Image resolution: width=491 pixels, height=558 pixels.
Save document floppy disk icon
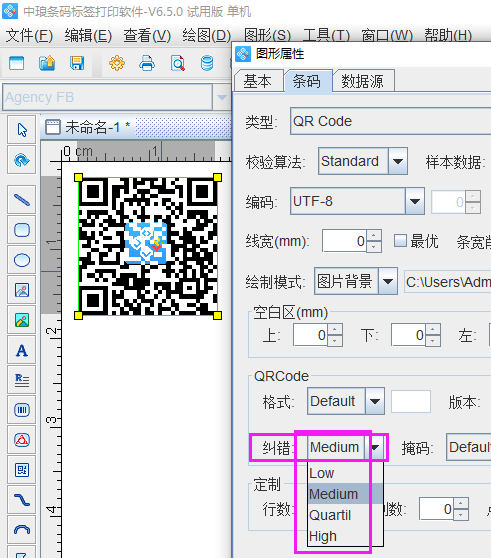tap(77, 63)
